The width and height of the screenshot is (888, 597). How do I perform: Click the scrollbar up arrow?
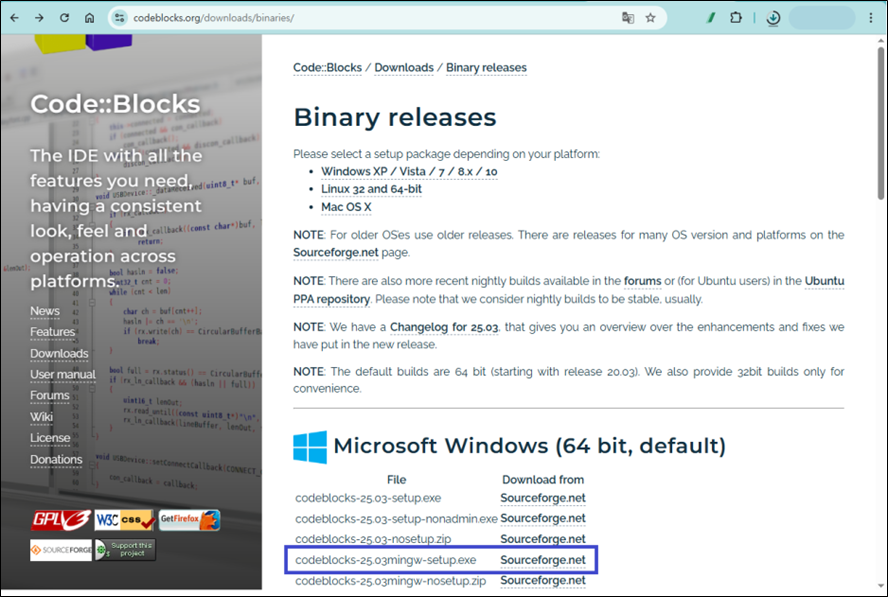[881, 40]
